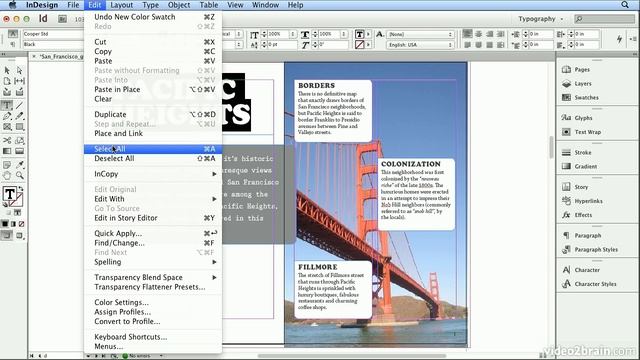Select the Selection tool arrow
This screenshot has width=640, height=360.
[7, 71]
